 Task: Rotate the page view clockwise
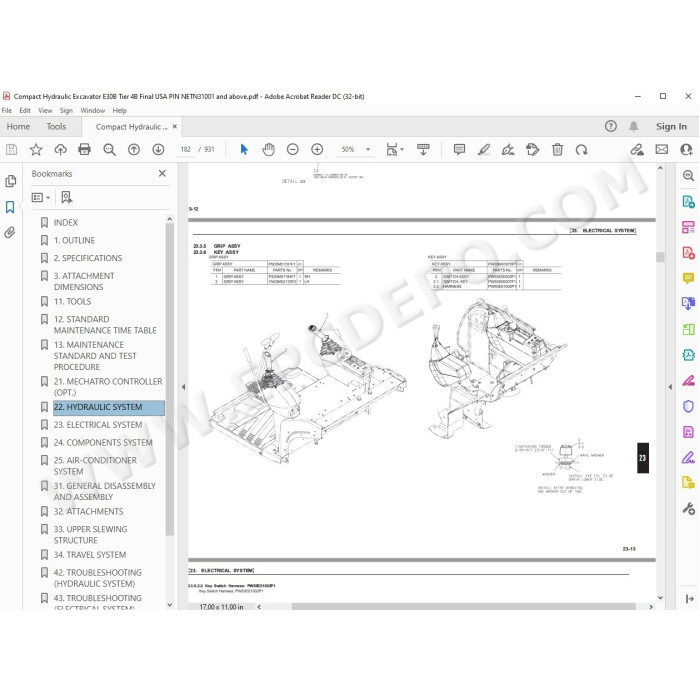click(581, 150)
